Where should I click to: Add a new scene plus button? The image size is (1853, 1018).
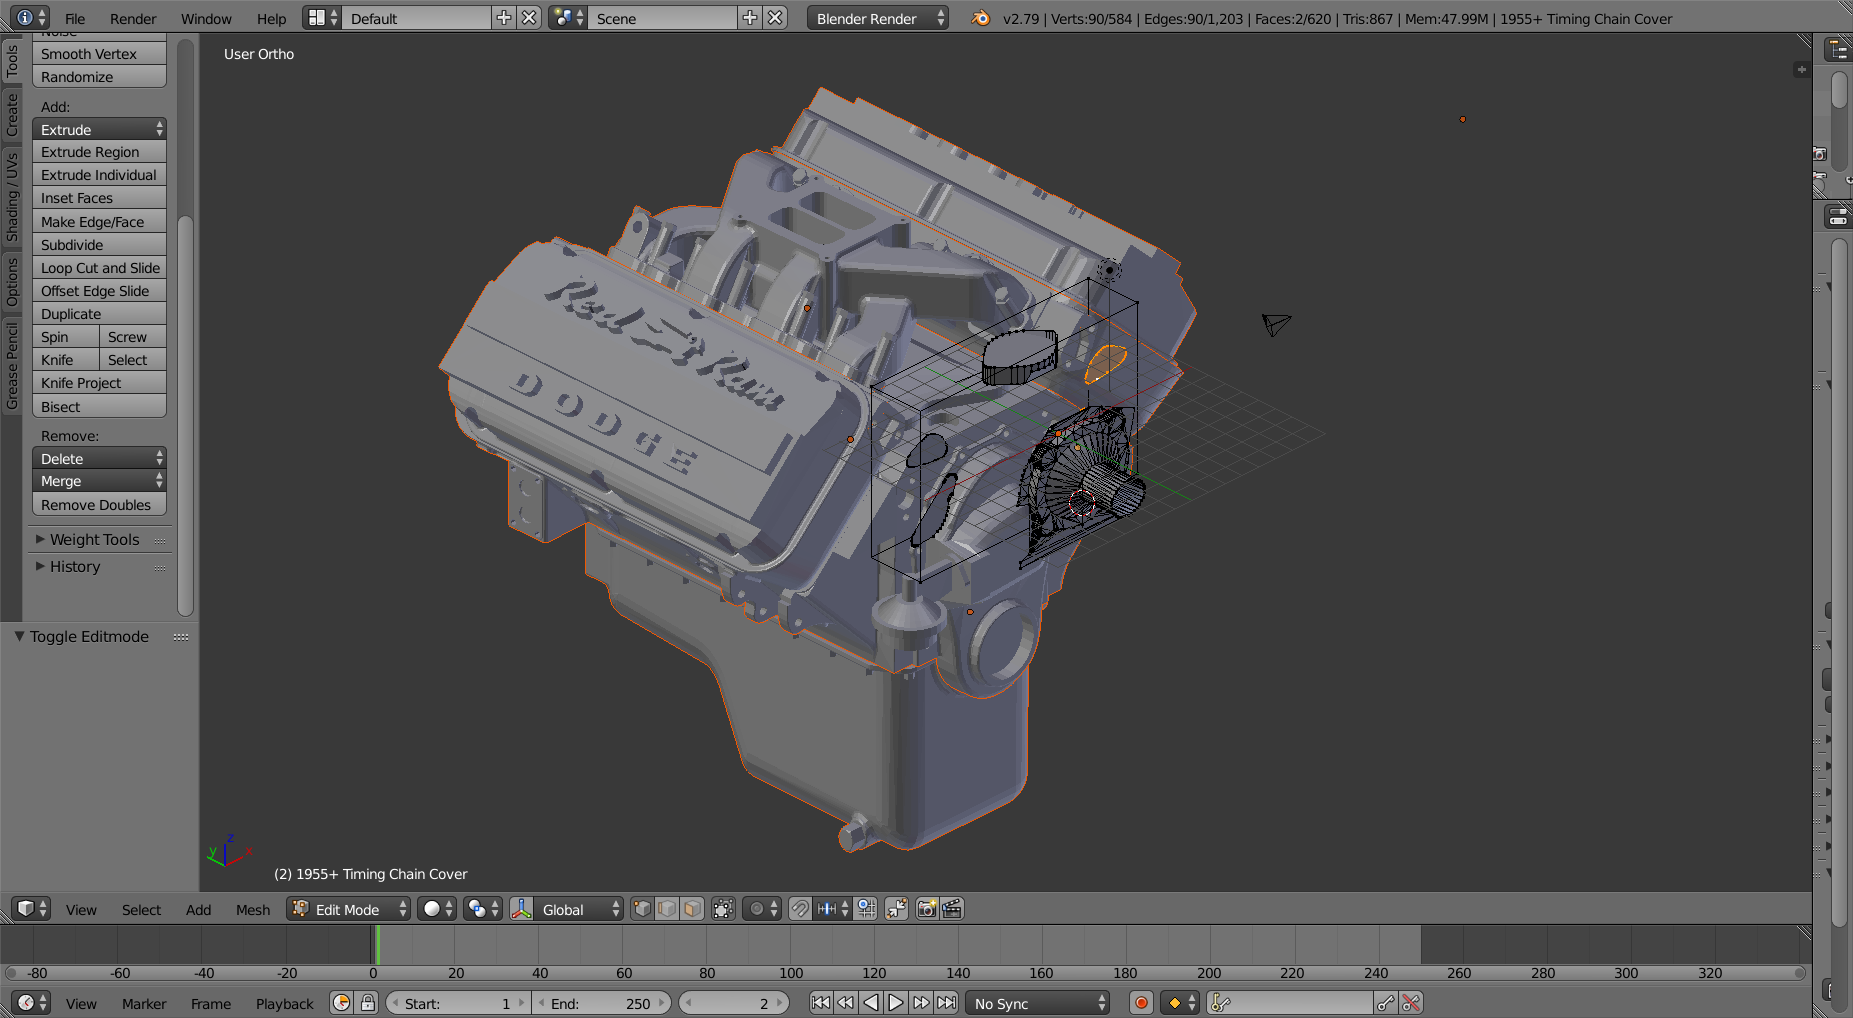point(750,18)
